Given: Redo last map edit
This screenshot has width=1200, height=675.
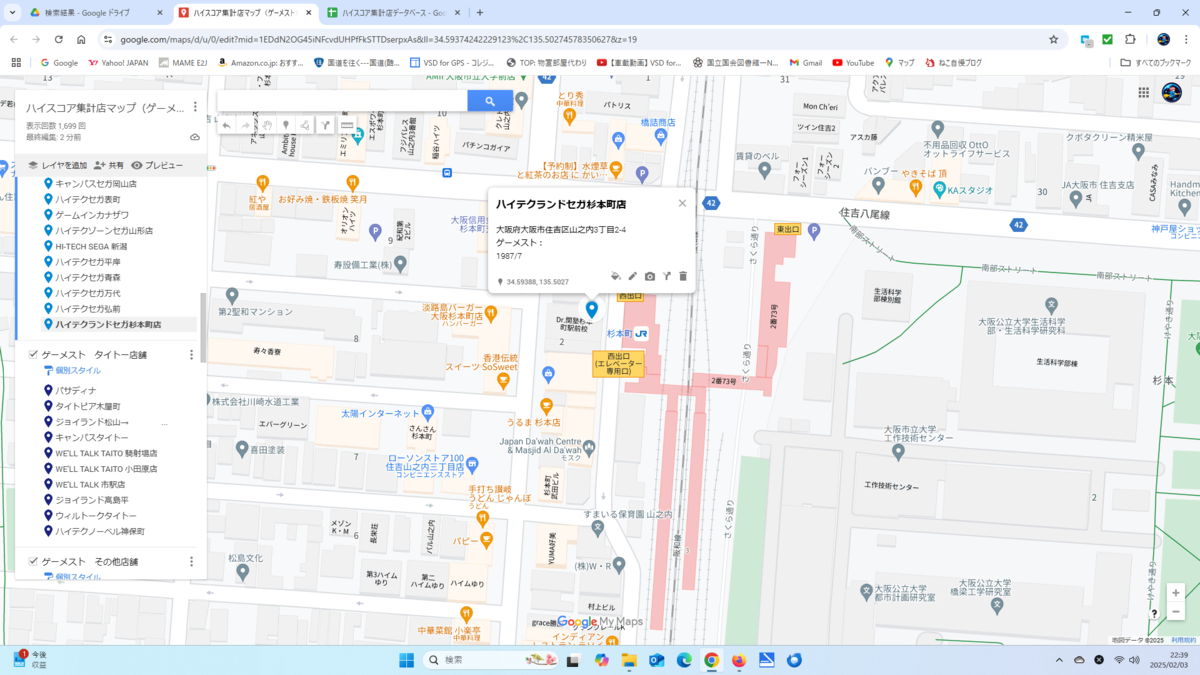Looking at the screenshot, I should pyautogui.click(x=246, y=125).
